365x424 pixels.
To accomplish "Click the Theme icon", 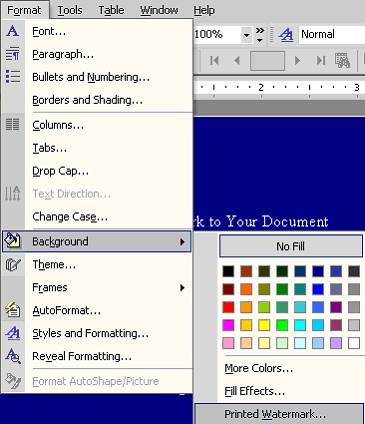I will pos(13,265).
